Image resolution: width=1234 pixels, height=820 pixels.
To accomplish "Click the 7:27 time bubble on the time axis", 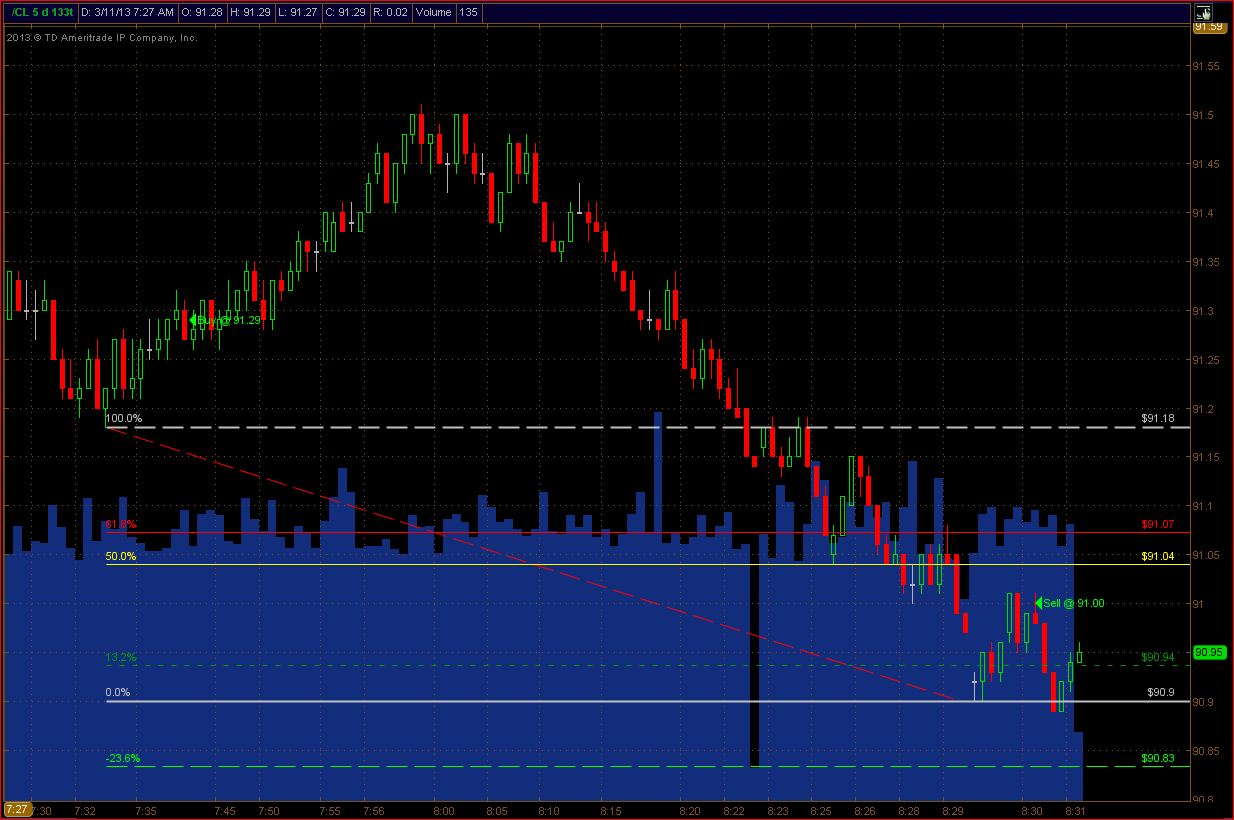I will pyautogui.click(x=16, y=809).
